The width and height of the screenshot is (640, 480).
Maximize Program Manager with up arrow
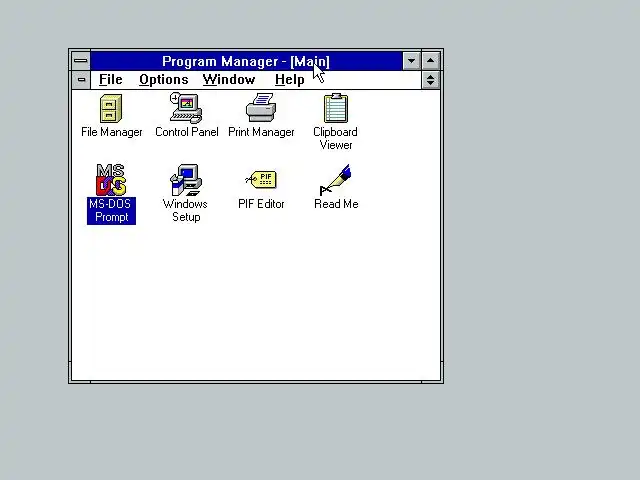pyautogui.click(x=431, y=61)
